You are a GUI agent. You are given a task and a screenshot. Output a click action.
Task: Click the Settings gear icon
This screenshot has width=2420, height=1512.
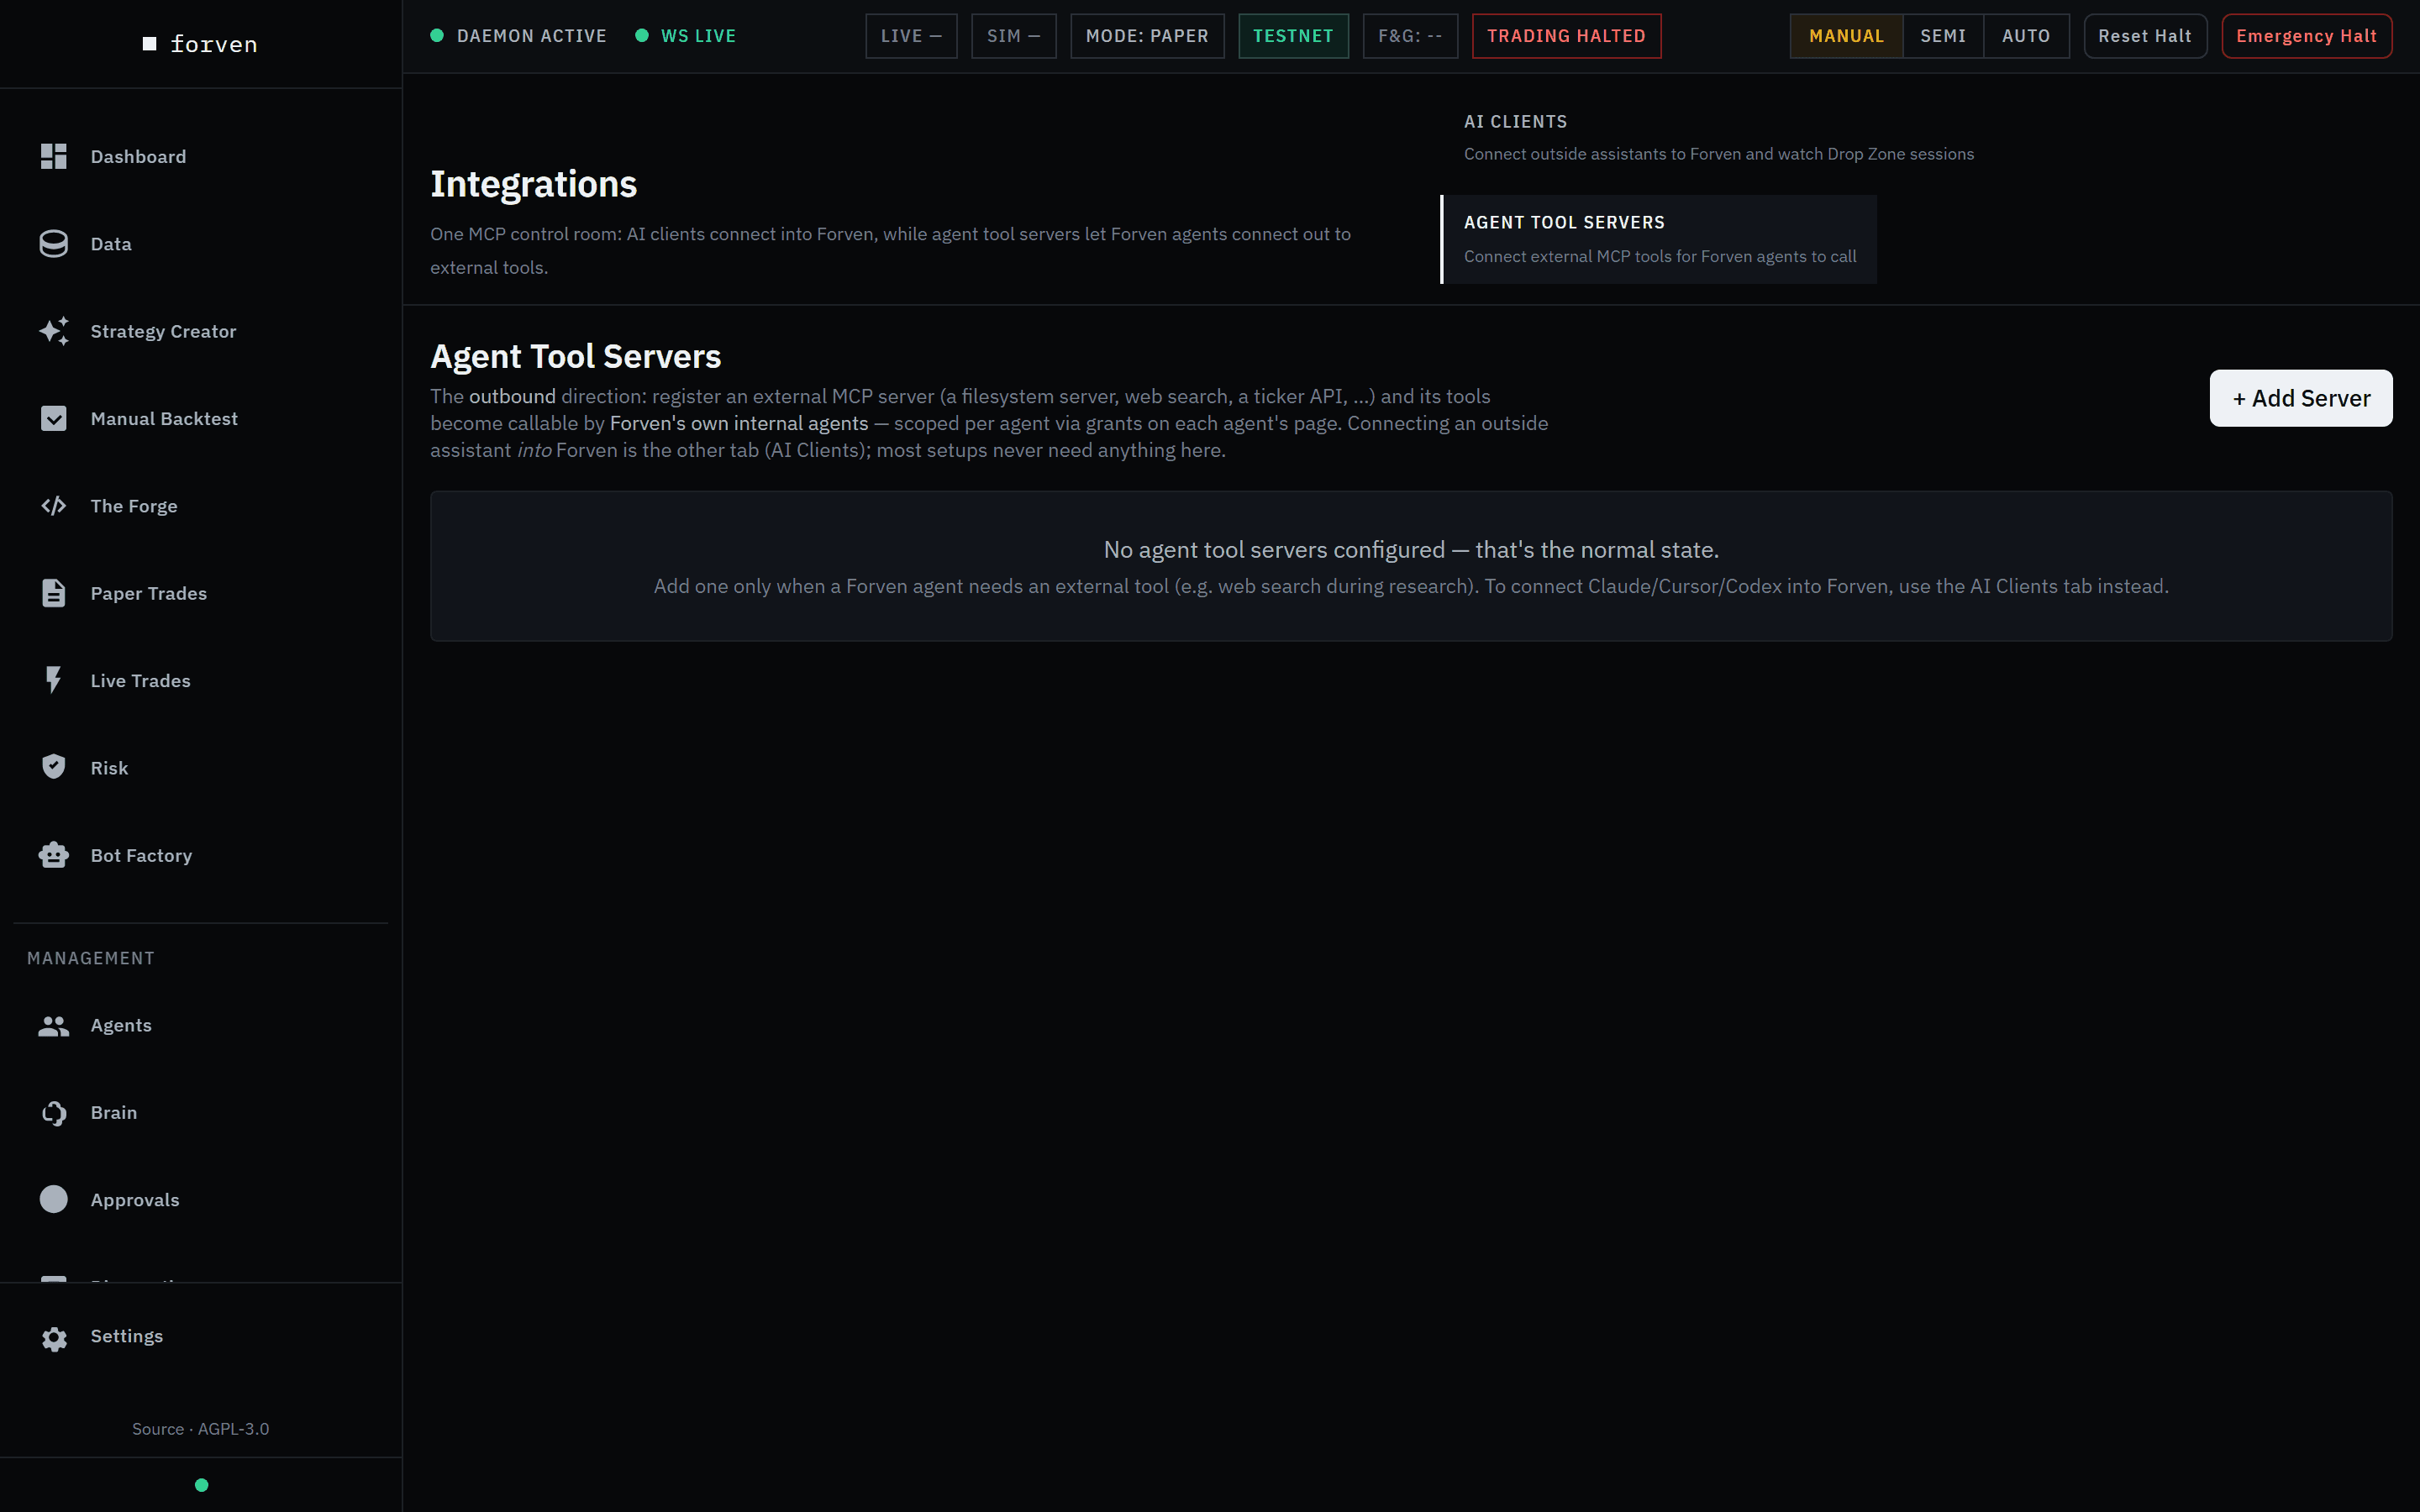pos(54,1338)
